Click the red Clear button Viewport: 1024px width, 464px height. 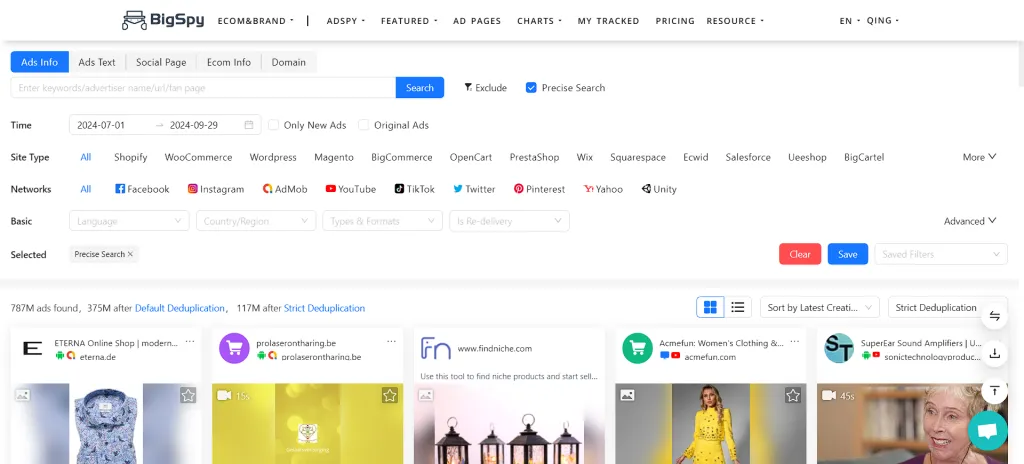(x=799, y=254)
